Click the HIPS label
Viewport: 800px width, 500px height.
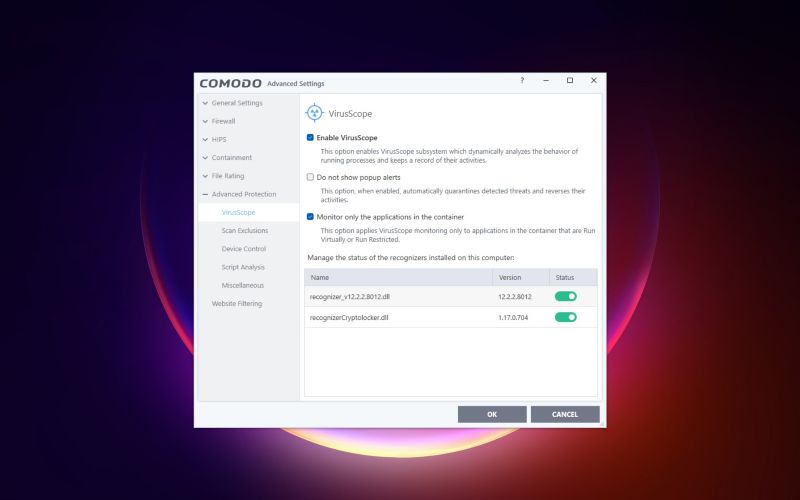click(x=219, y=139)
